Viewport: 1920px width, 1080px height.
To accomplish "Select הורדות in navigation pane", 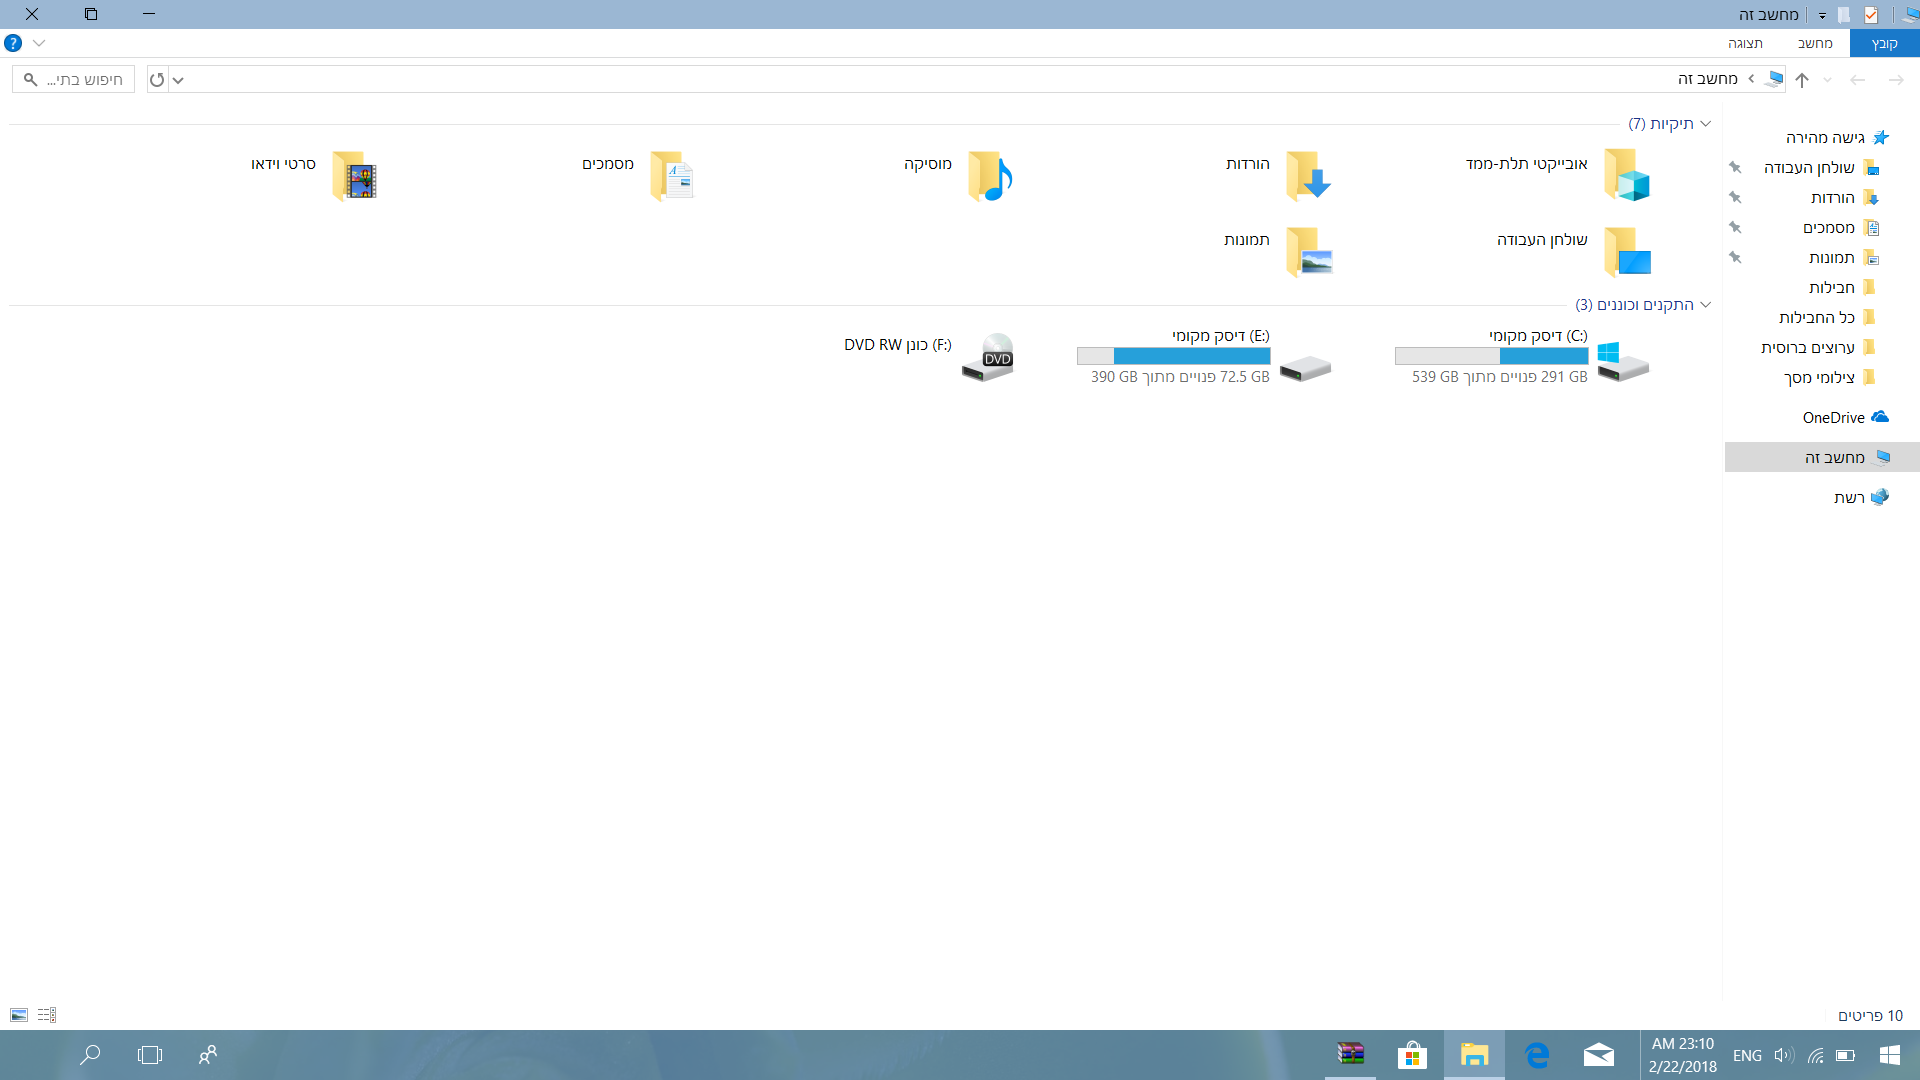I will (1845, 198).
